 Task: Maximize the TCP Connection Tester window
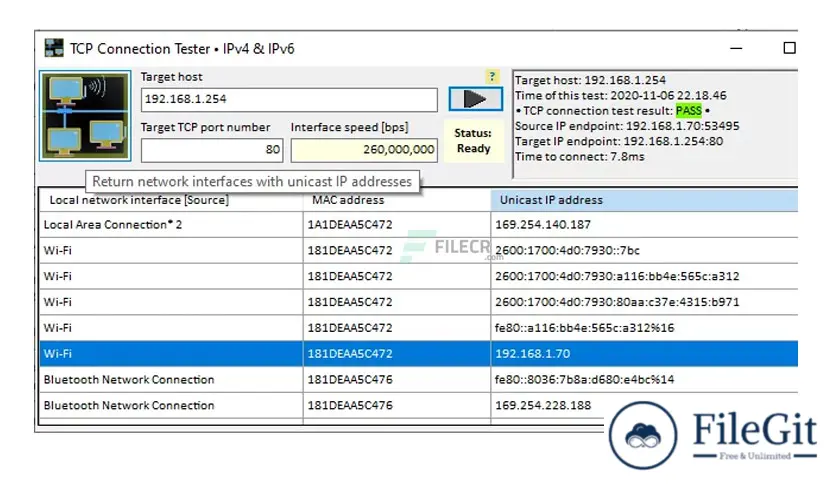789,48
